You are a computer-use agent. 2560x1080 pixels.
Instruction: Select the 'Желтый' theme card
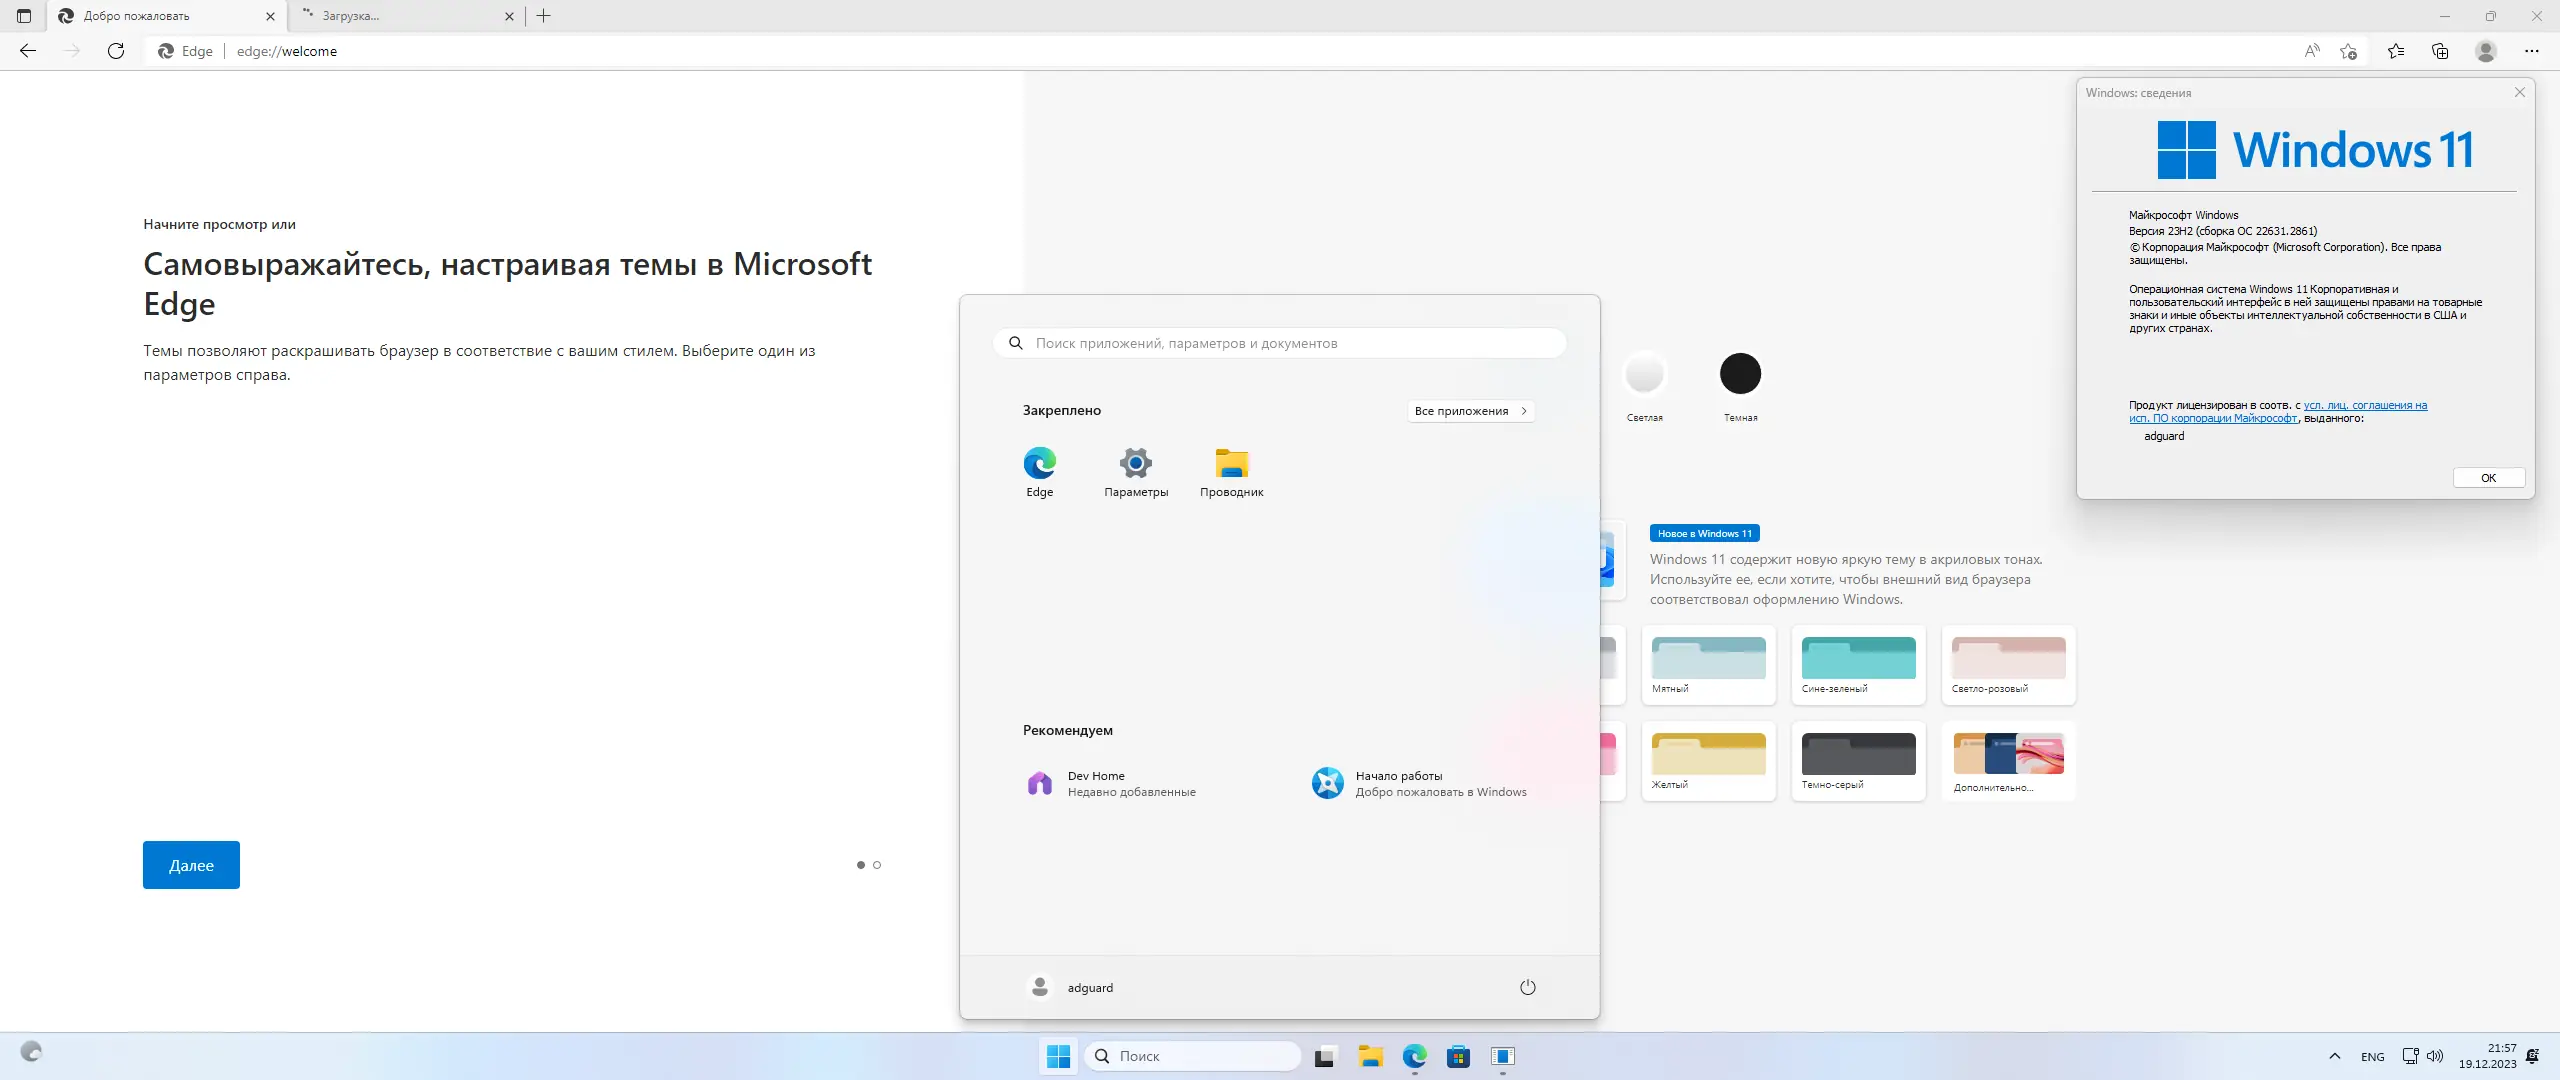(x=1708, y=761)
